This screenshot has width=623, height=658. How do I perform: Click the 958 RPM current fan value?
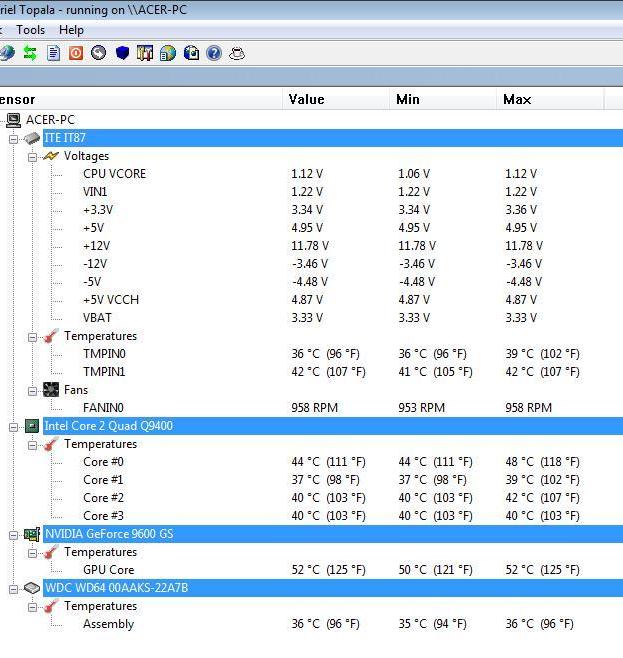pyautogui.click(x=315, y=408)
